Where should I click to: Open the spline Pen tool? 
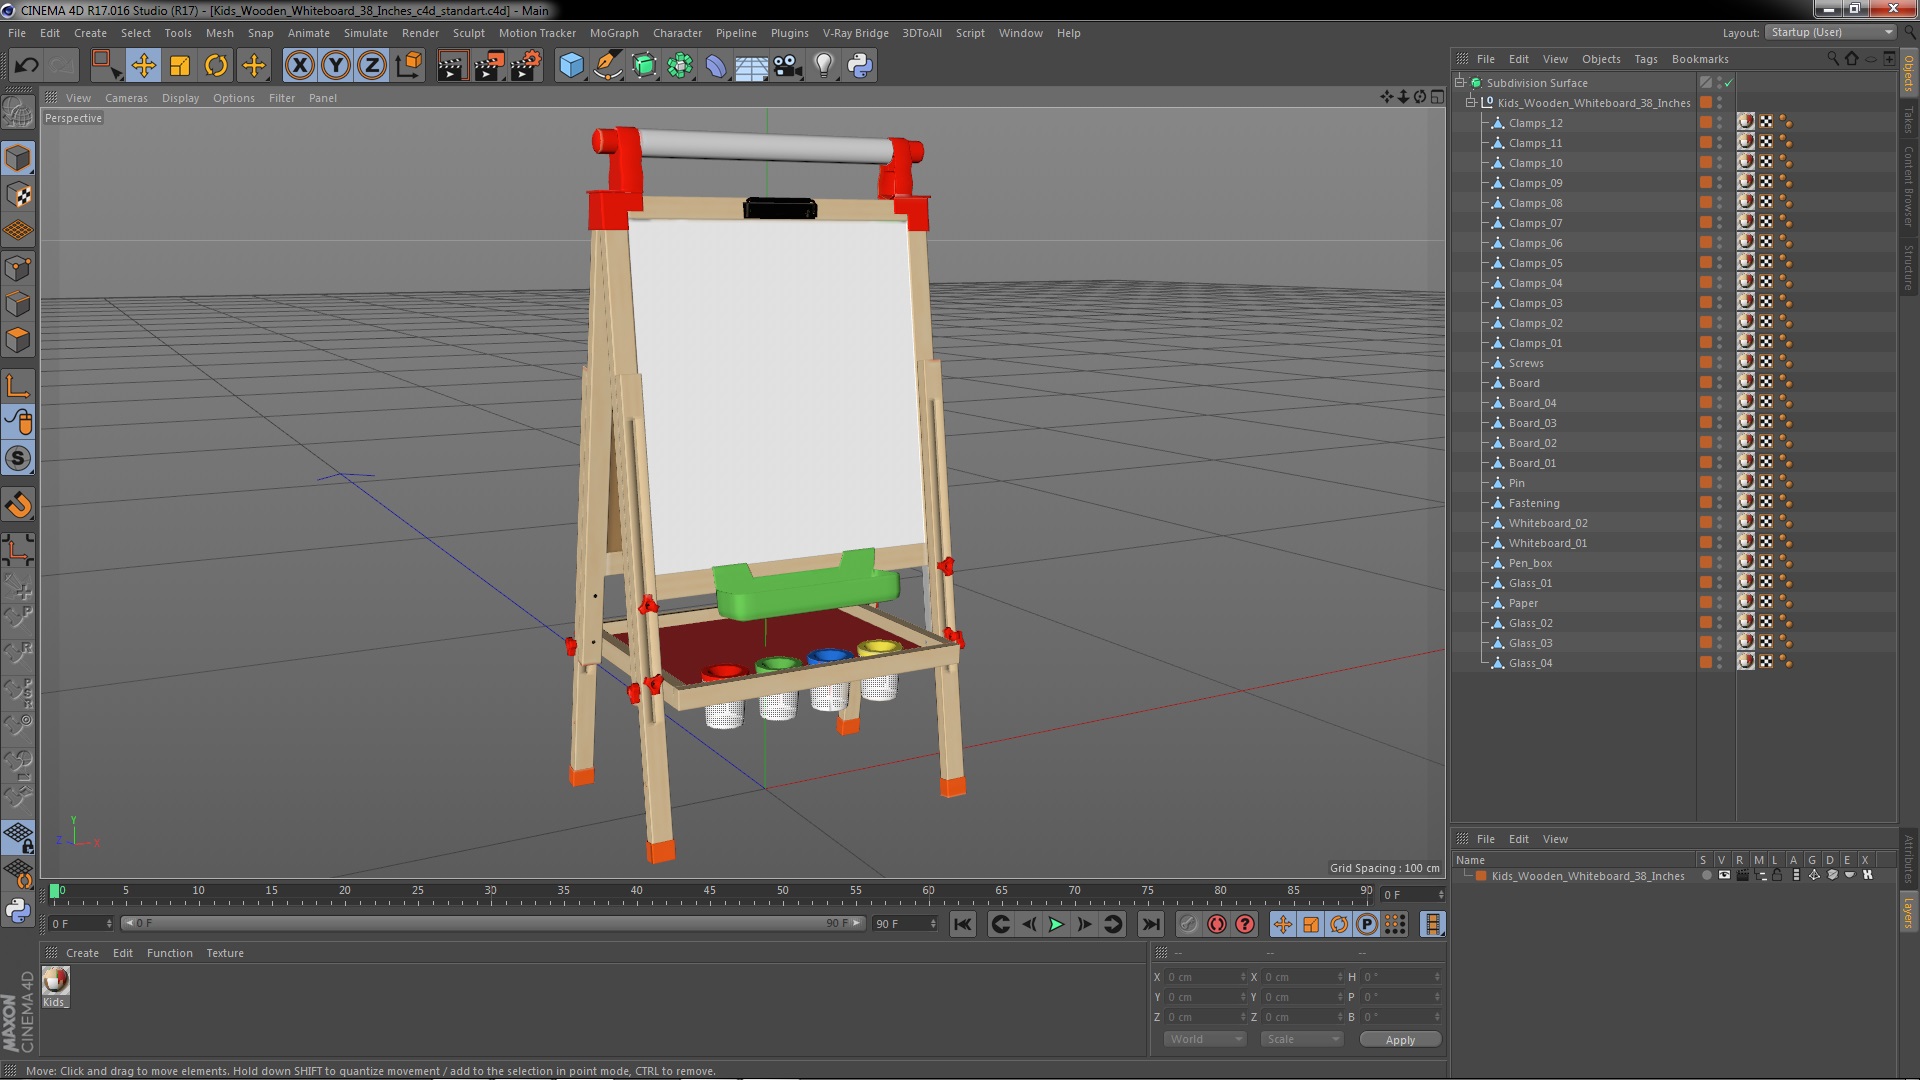click(607, 66)
